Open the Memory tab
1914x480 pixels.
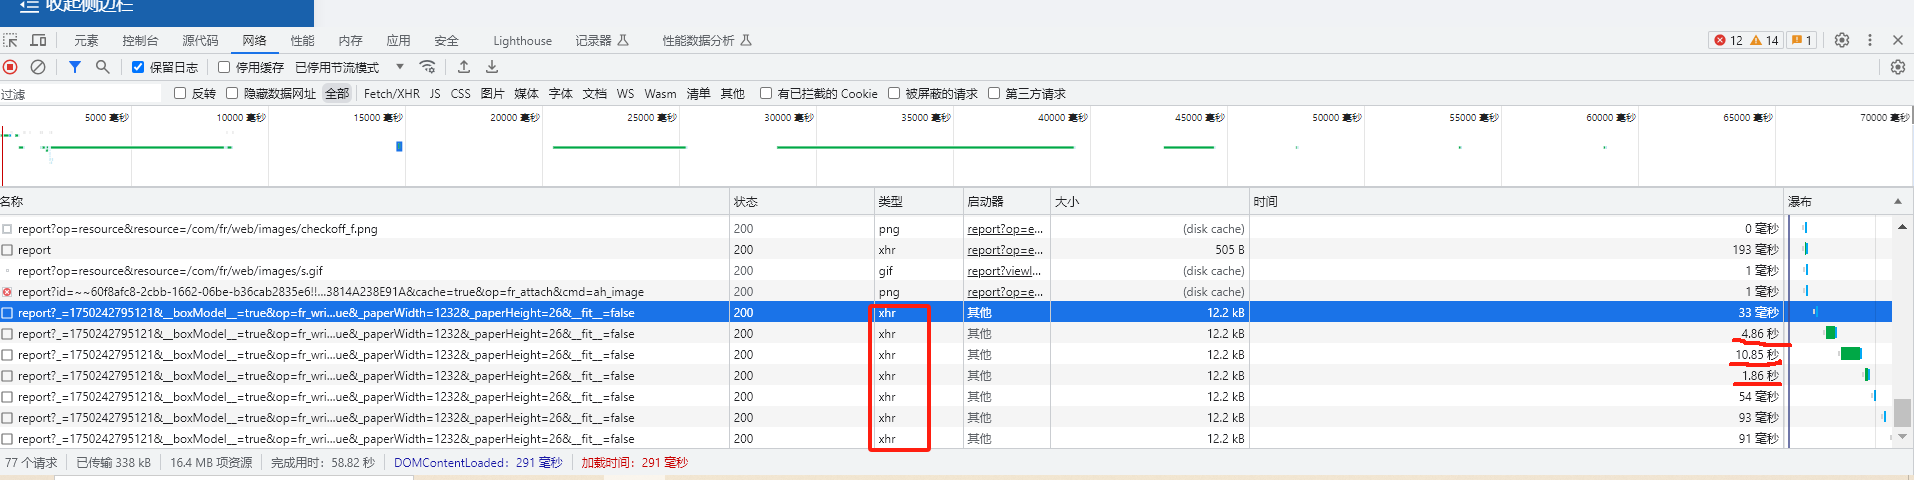coord(350,40)
